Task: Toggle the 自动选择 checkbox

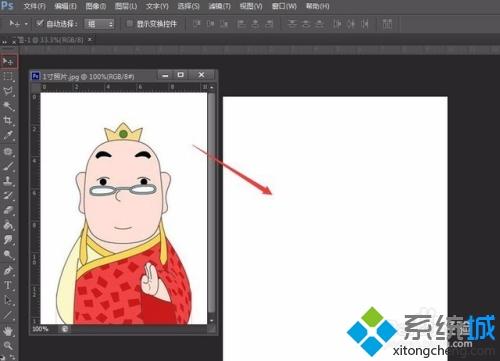Action: coord(40,23)
